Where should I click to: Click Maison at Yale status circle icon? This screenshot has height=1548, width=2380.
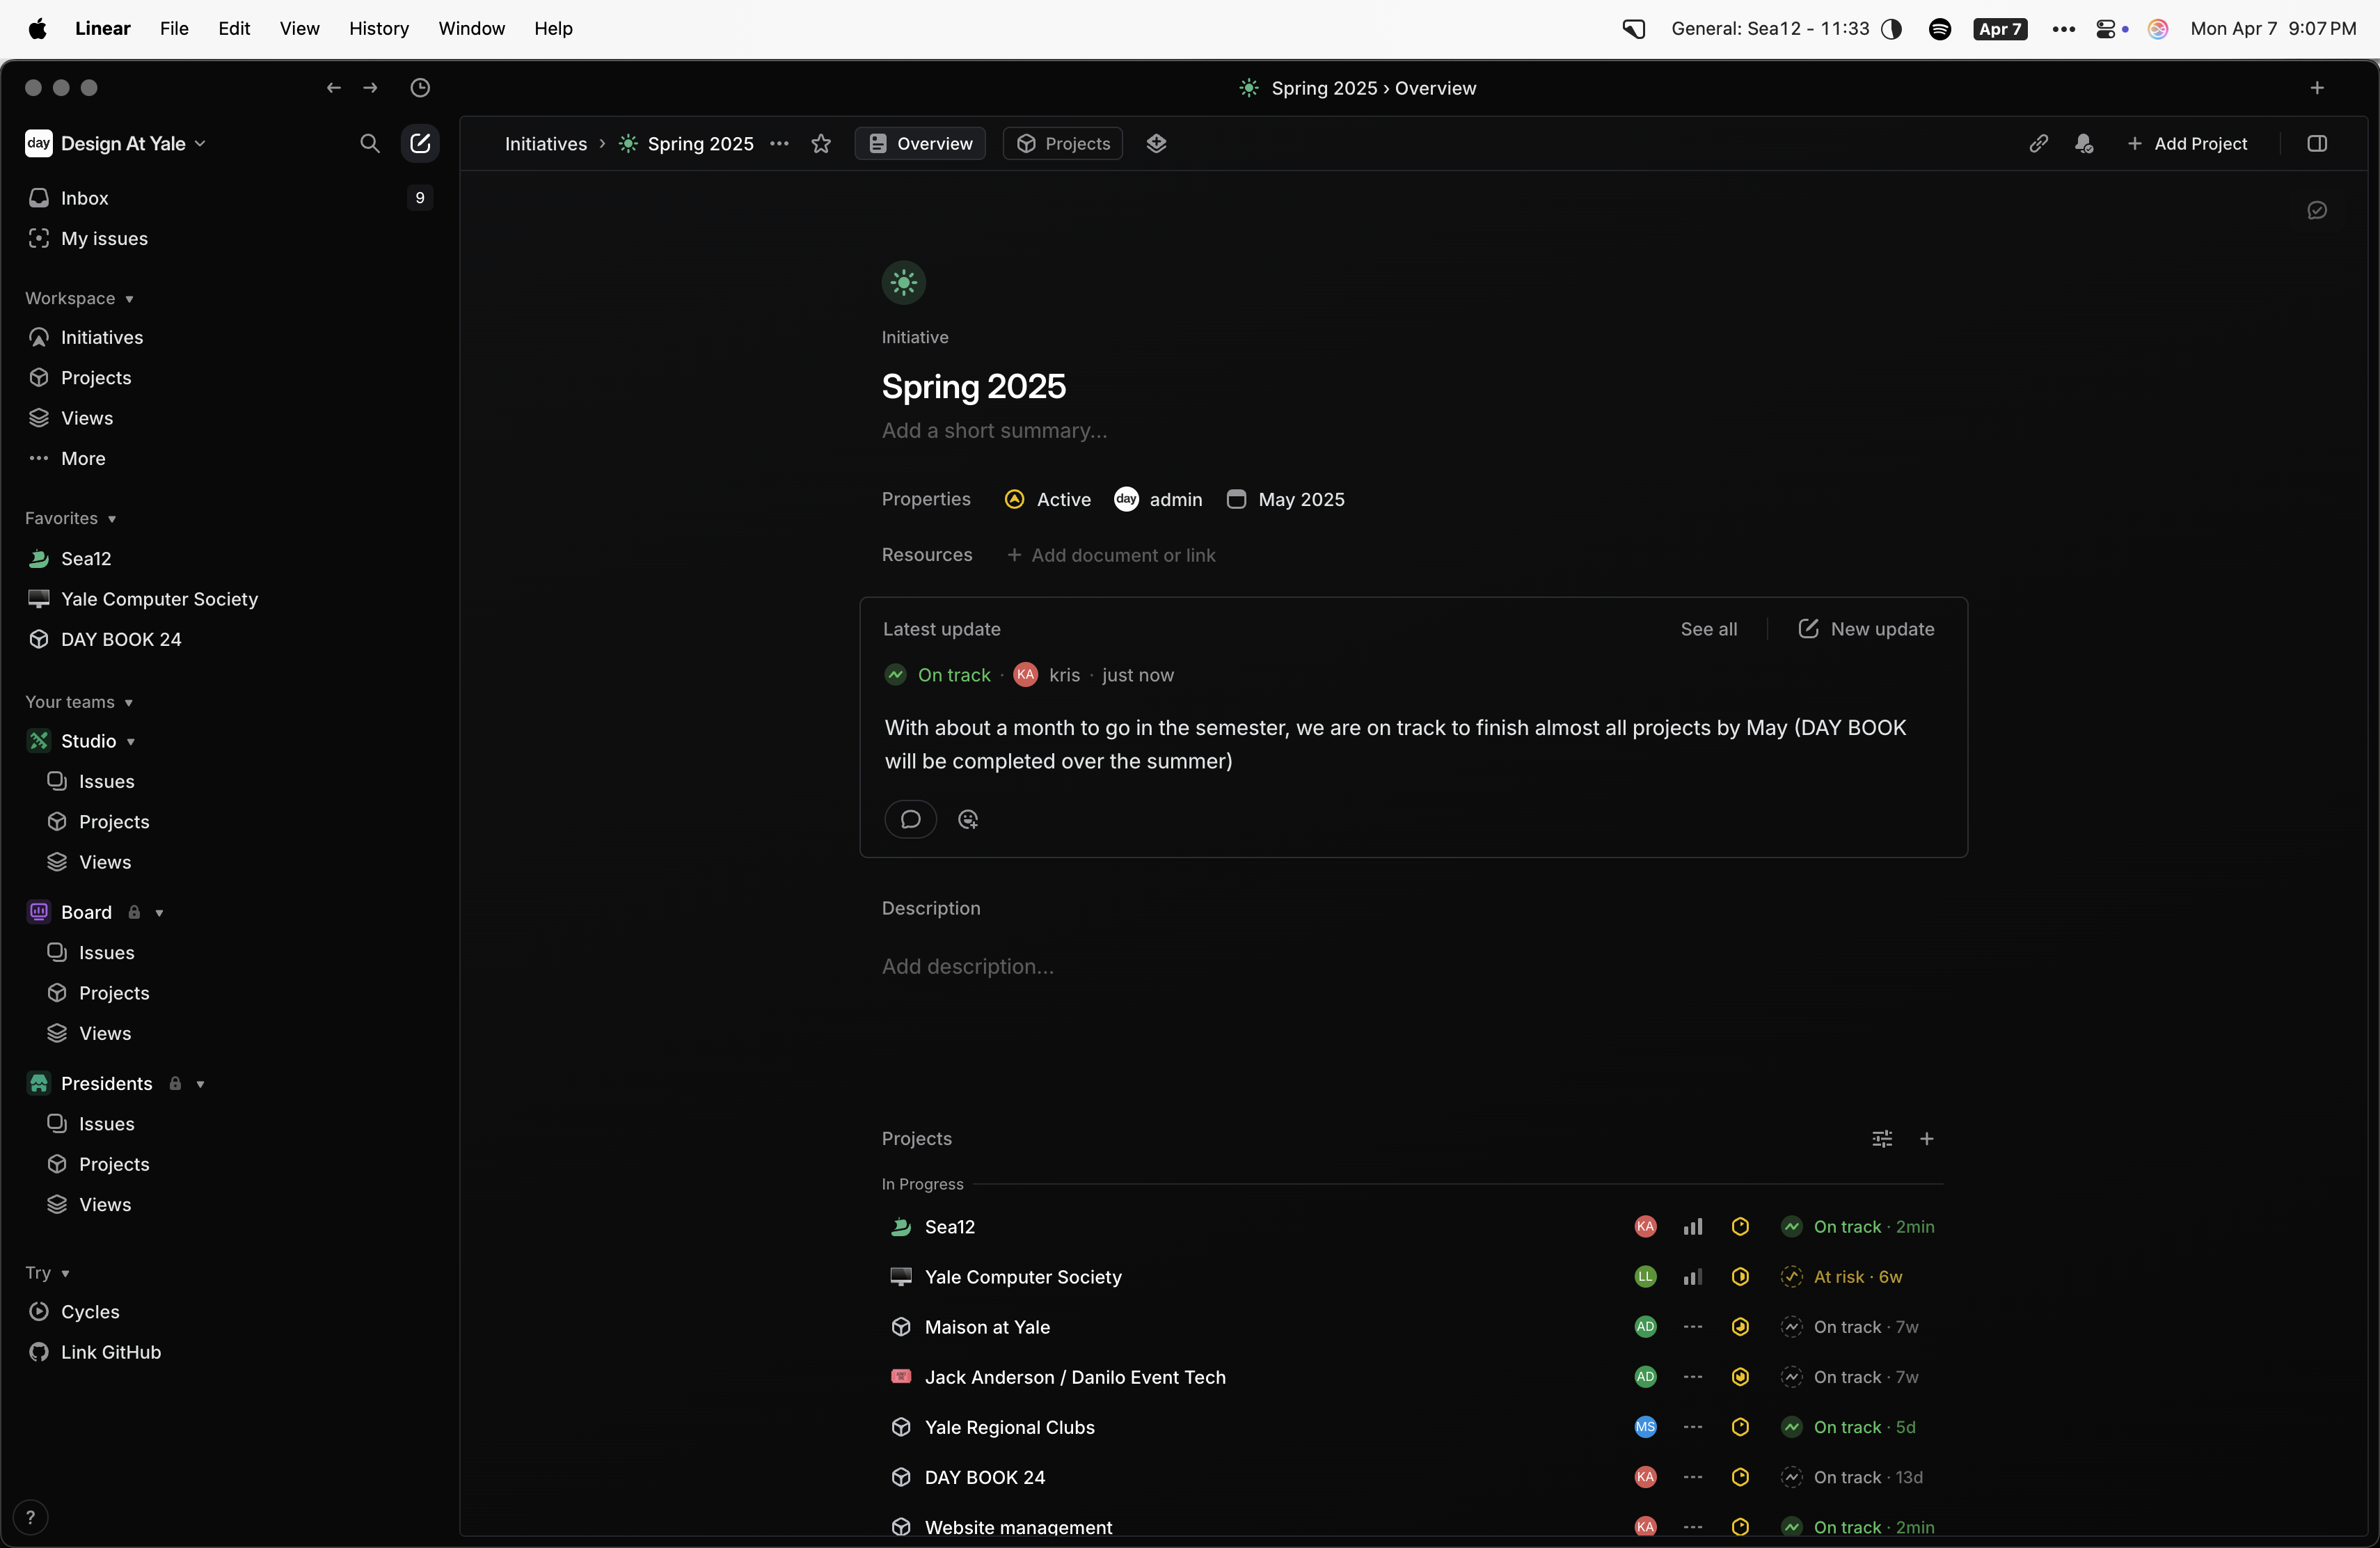[x=1740, y=1326]
